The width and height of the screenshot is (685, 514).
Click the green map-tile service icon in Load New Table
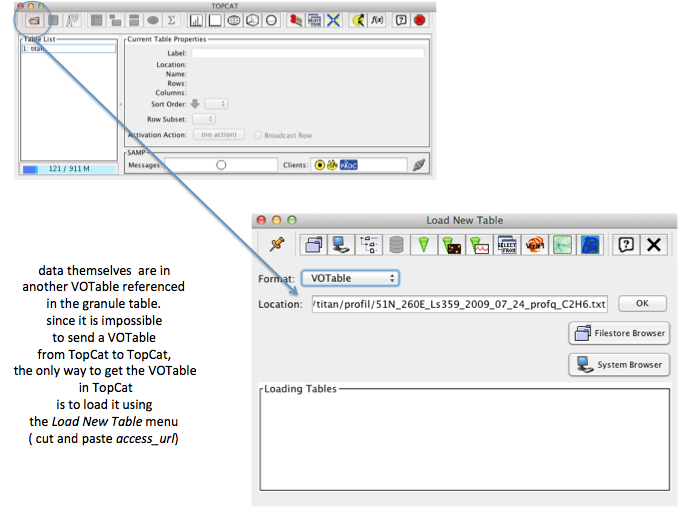(562, 245)
